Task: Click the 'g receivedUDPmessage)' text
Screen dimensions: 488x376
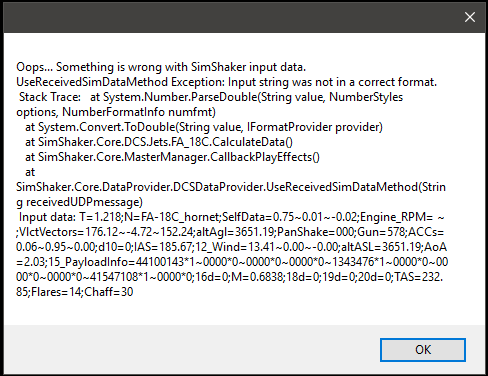Action: click(x=79, y=202)
